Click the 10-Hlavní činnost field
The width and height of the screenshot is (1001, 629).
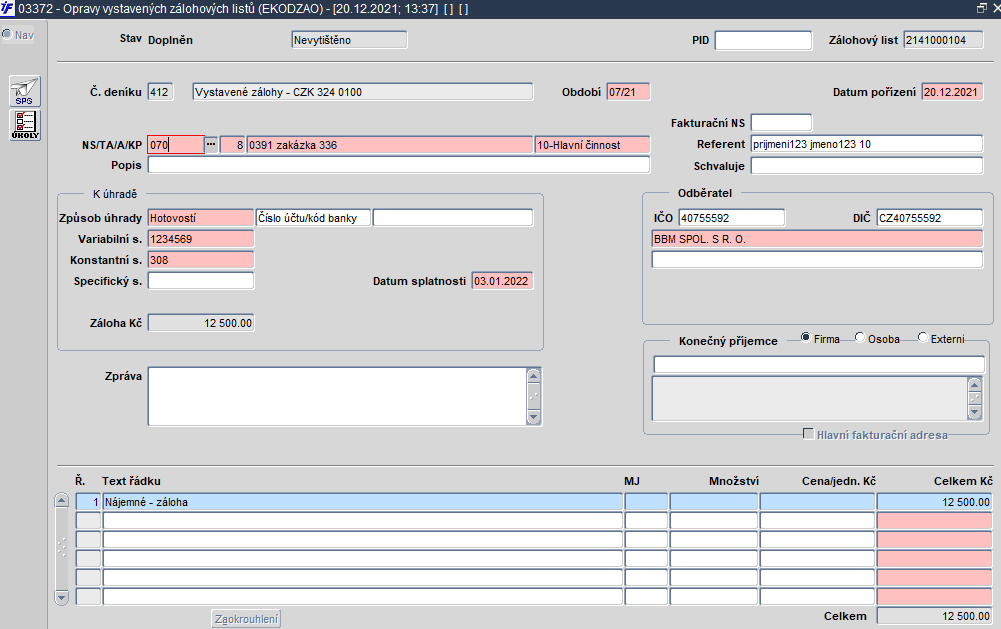tap(592, 145)
